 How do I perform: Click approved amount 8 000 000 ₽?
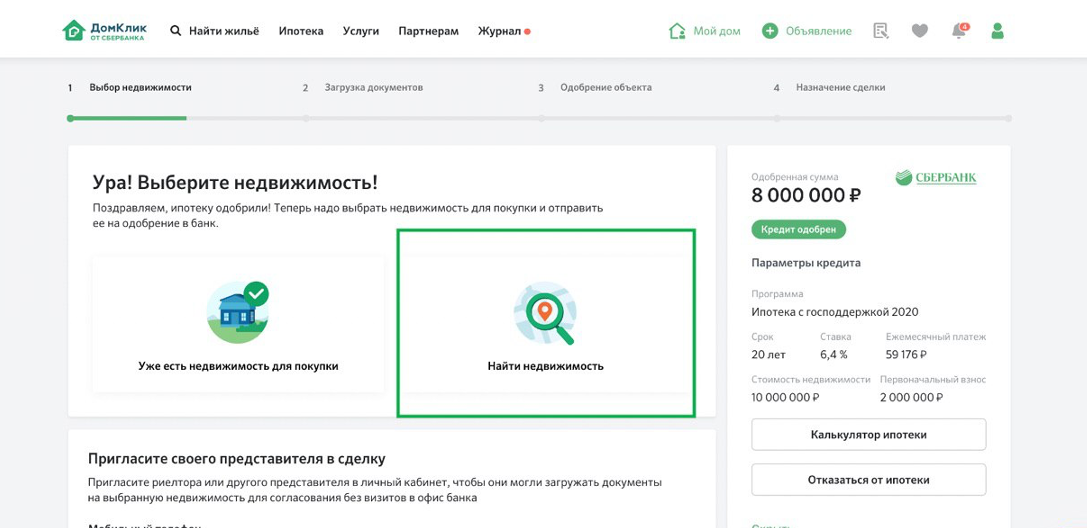(x=806, y=195)
